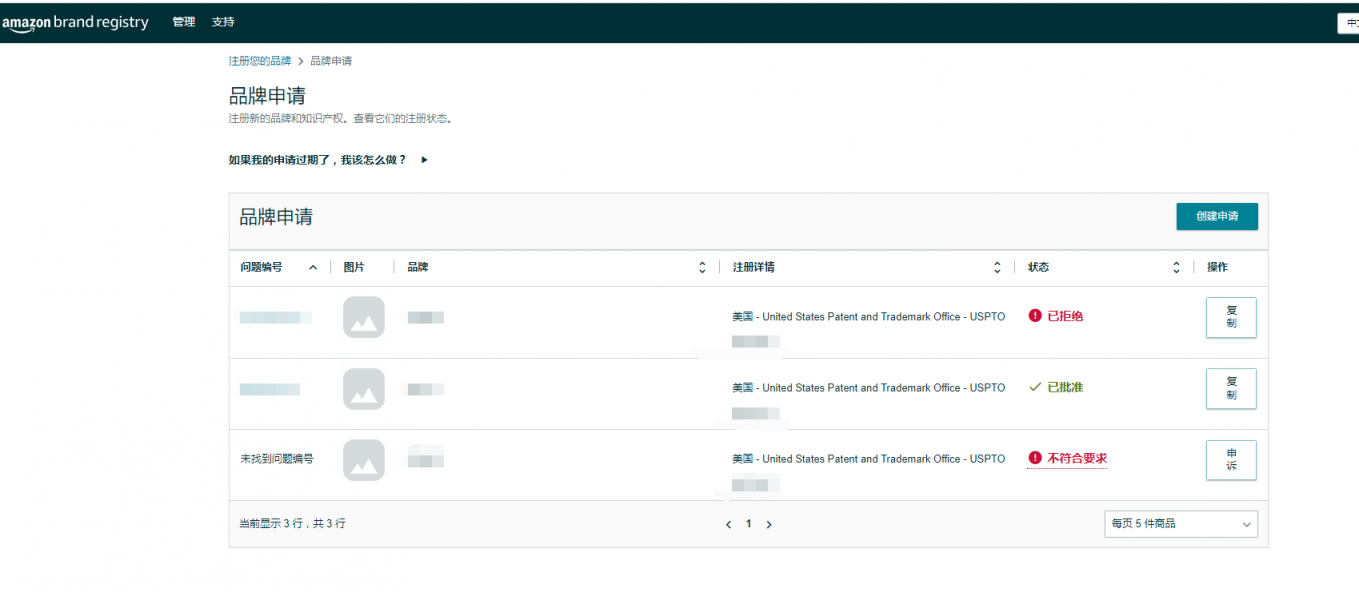Click the image placeholder in second row
This screenshot has height=592, width=1359.
[363, 389]
